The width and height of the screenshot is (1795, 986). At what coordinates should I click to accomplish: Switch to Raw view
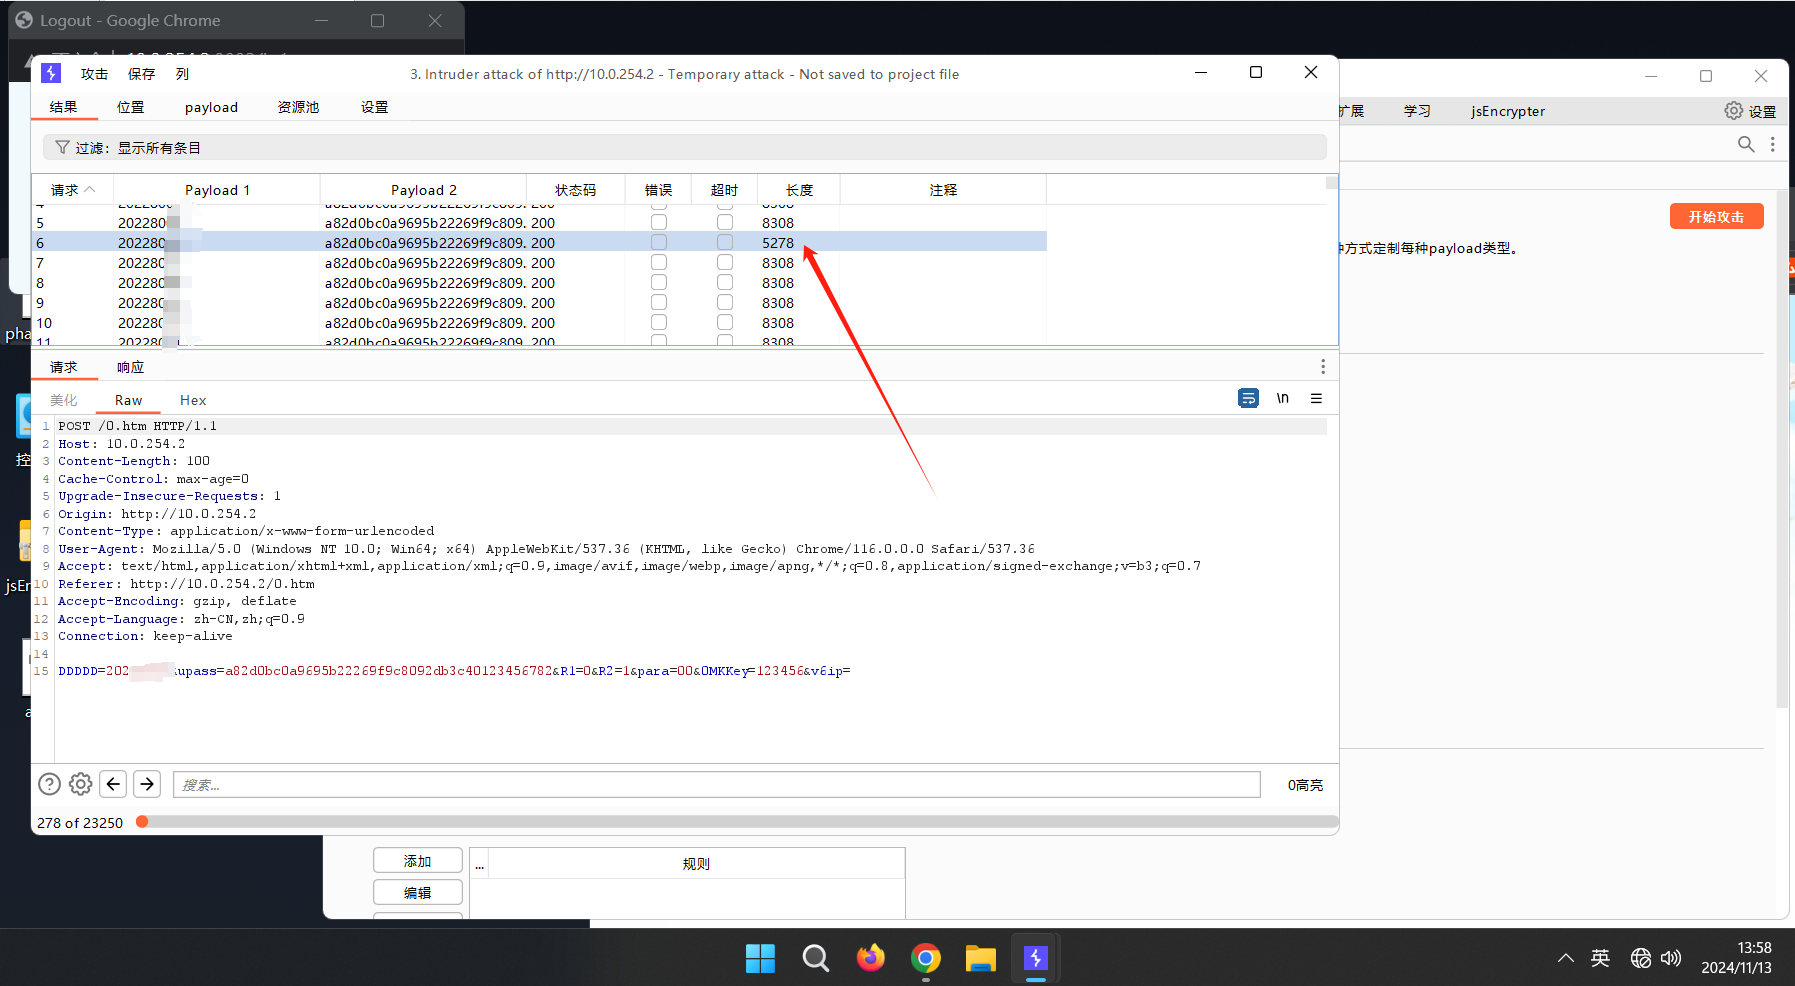[x=128, y=400]
